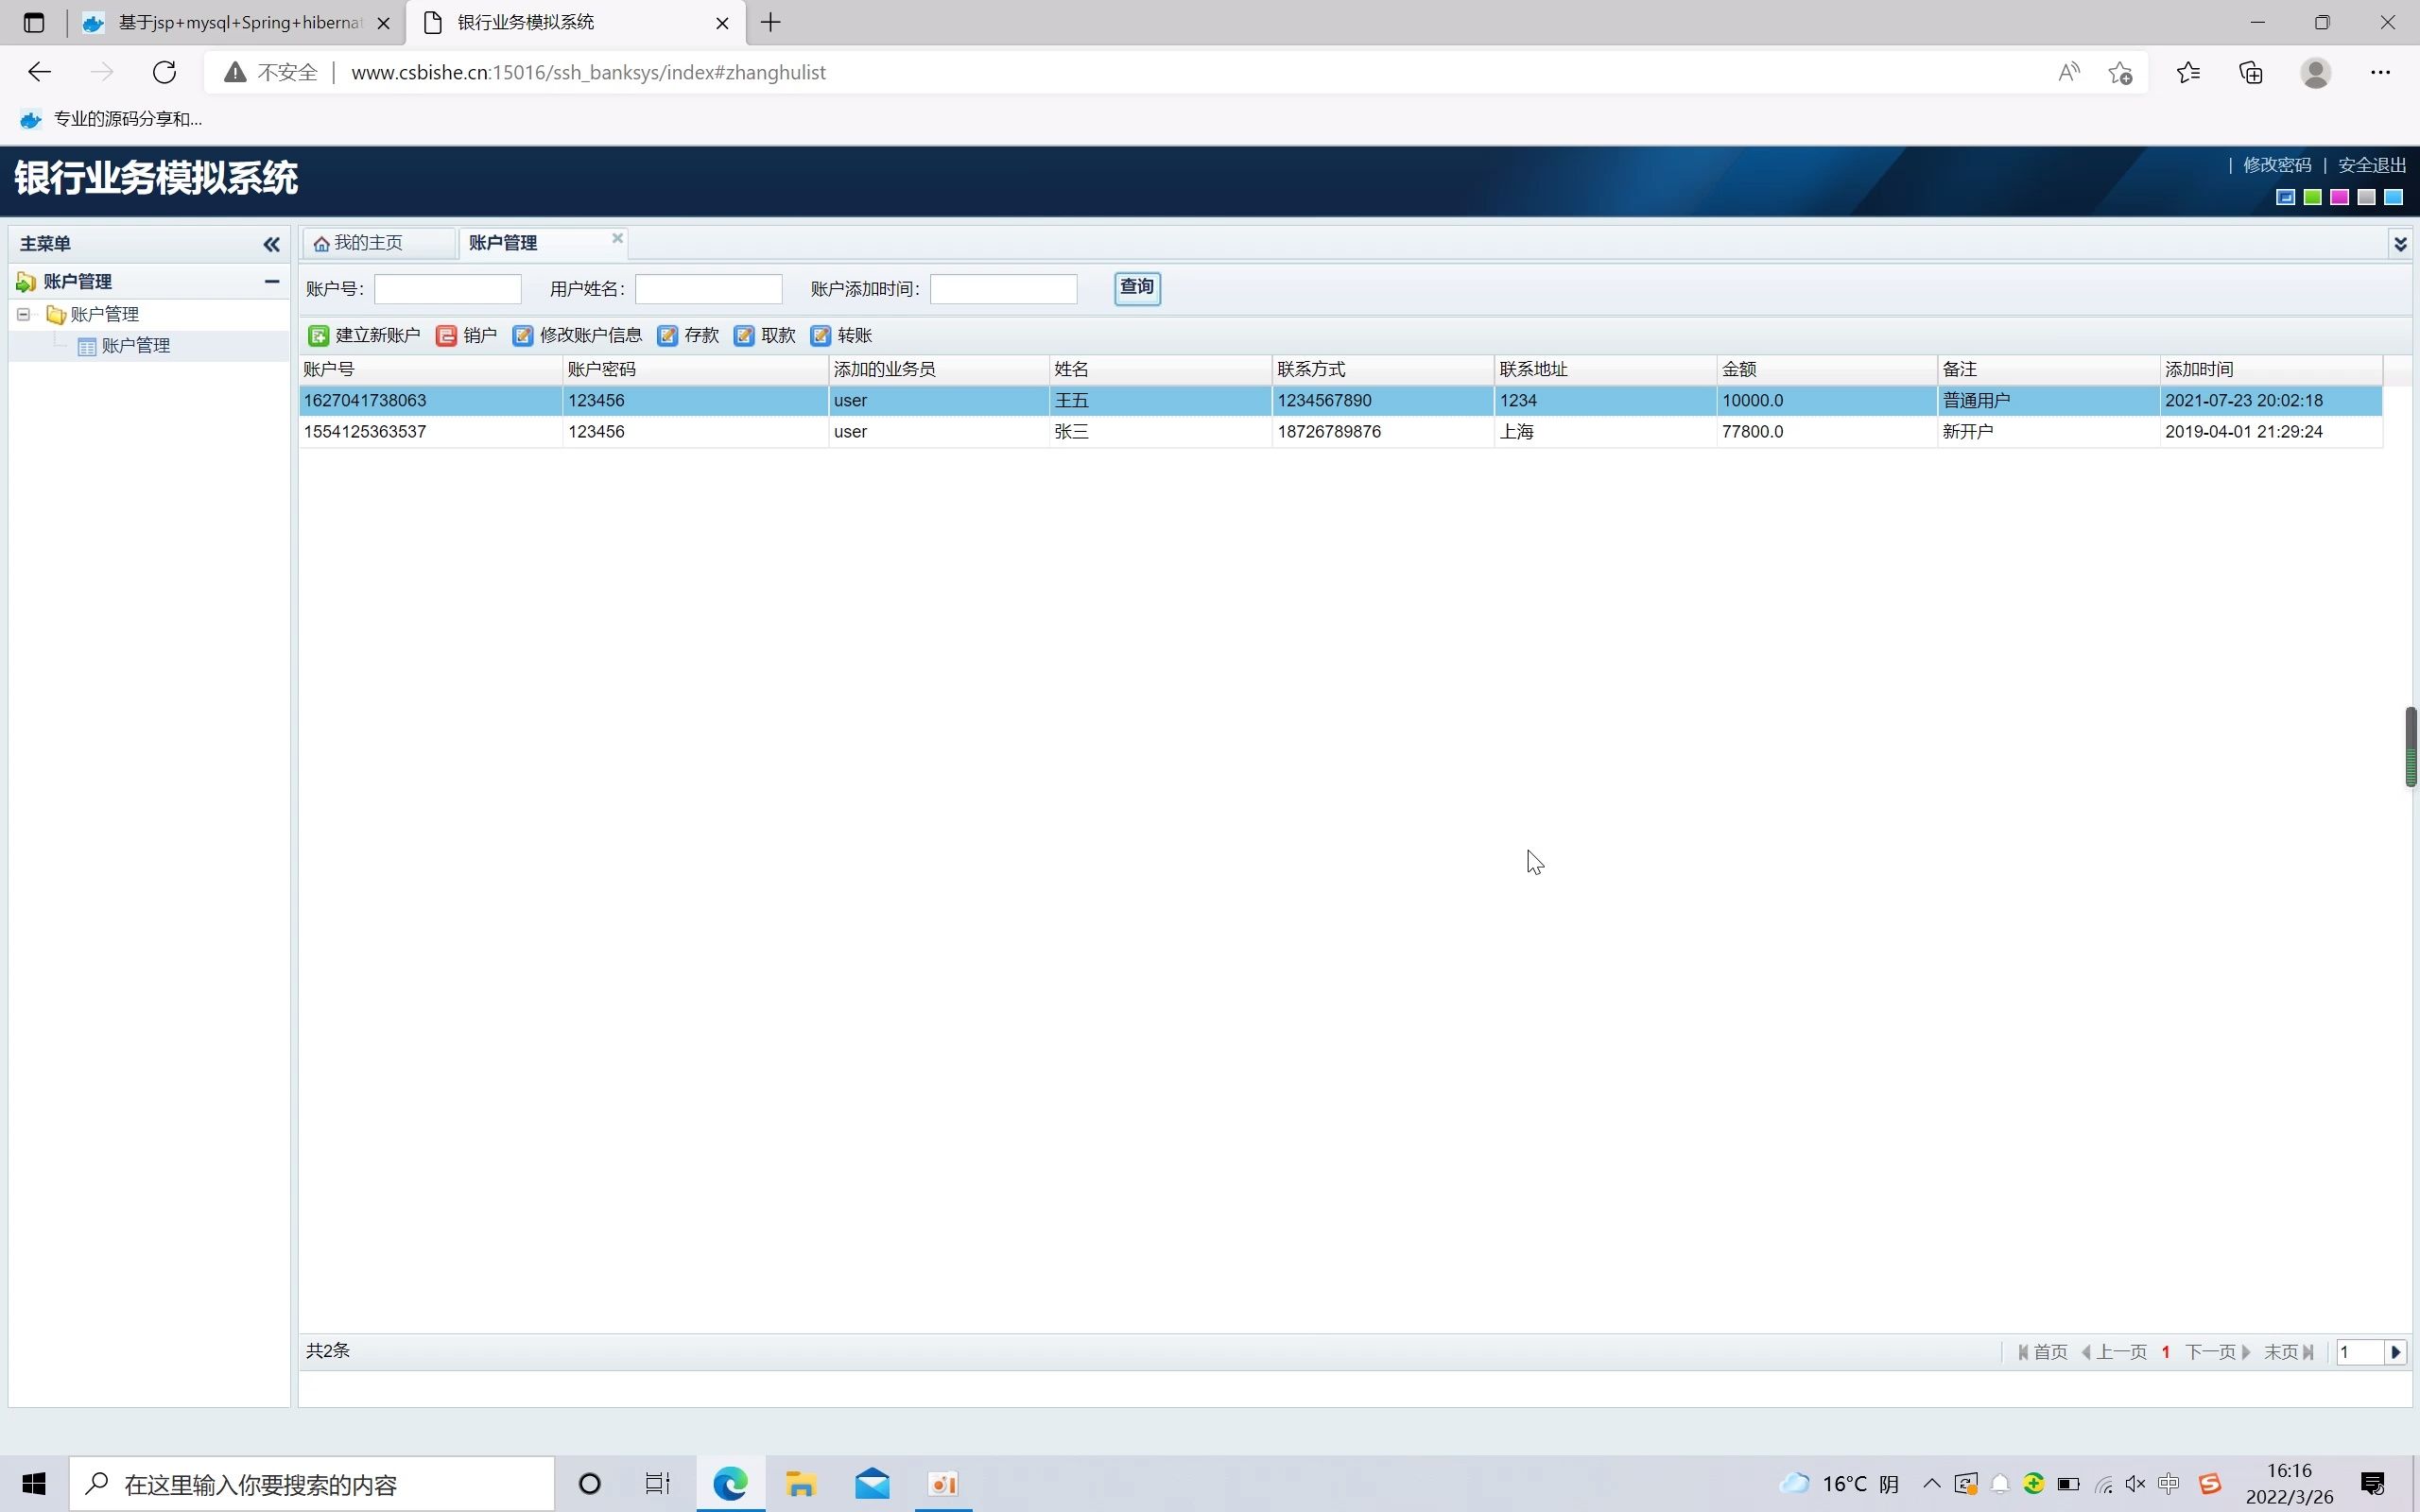The width and height of the screenshot is (2420, 1512).
Task: Open a new browser tab
Action: click(x=771, y=22)
